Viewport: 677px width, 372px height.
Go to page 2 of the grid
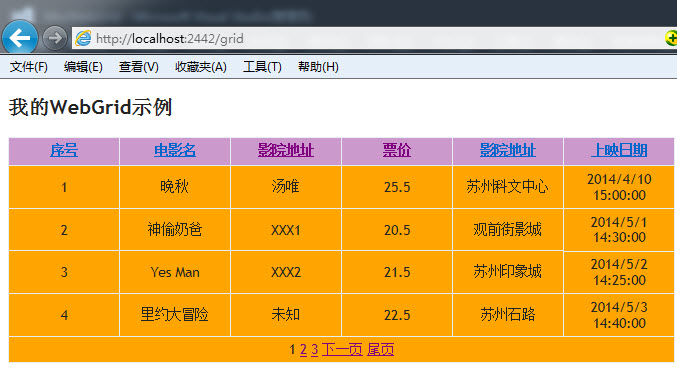click(x=303, y=350)
